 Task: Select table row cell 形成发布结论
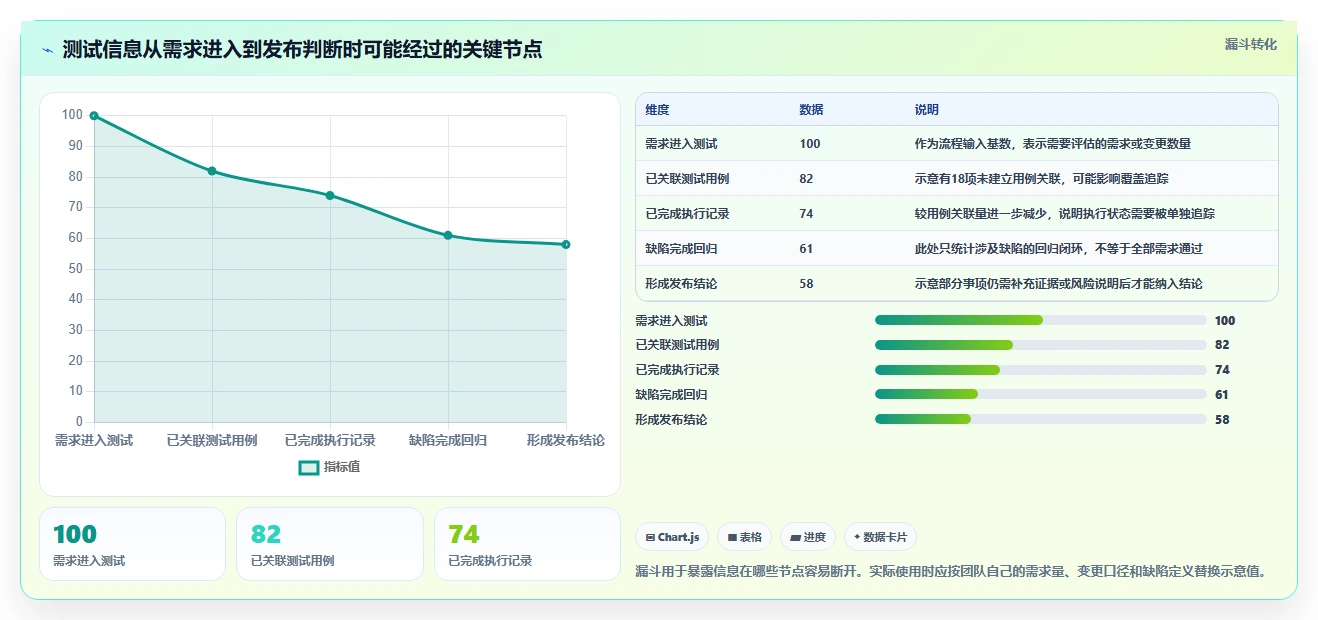(x=681, y=284)
